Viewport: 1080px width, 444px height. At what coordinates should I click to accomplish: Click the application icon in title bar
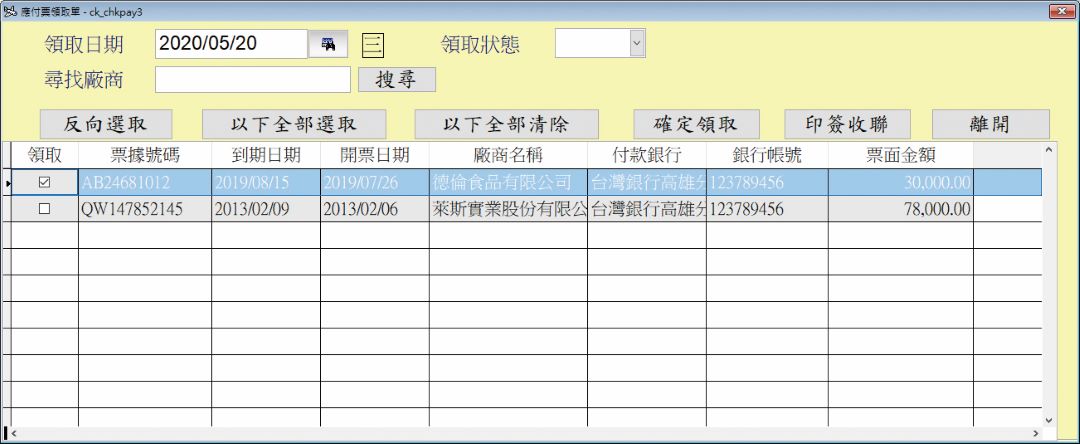9,12
